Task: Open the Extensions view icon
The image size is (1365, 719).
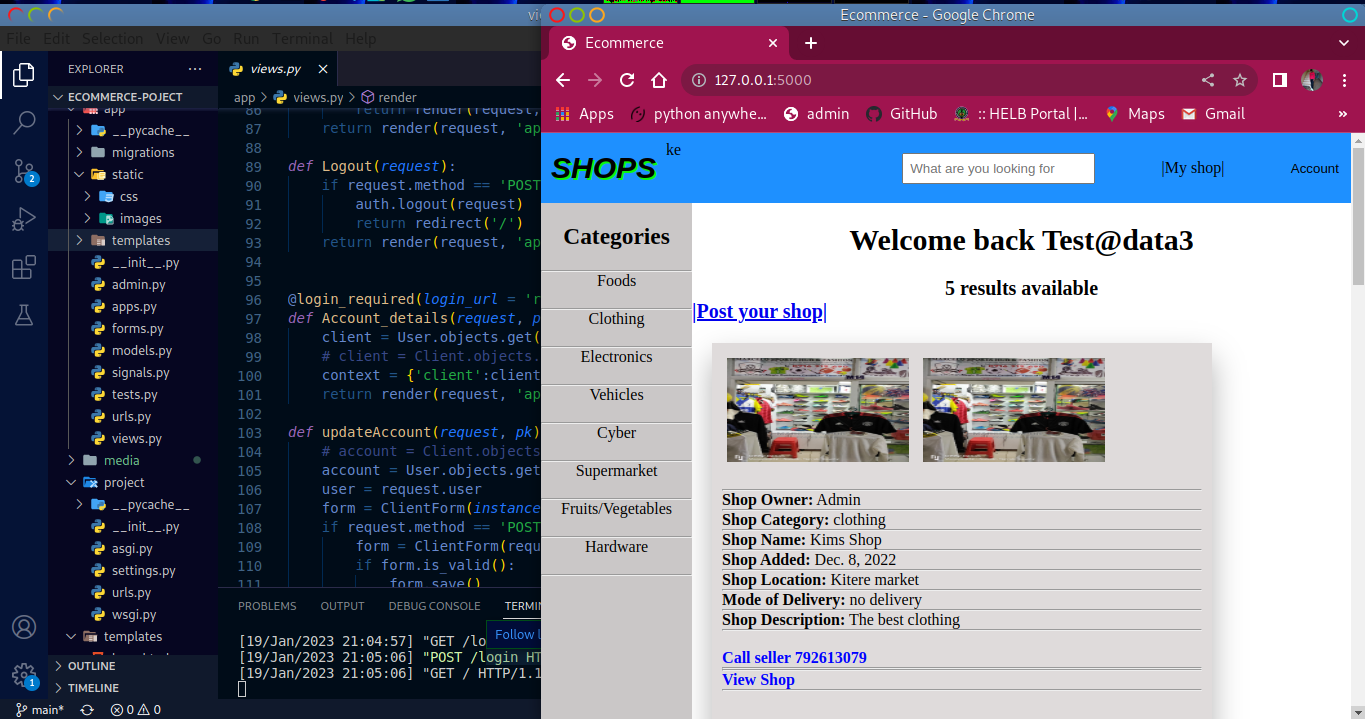Action: (24, 267)
